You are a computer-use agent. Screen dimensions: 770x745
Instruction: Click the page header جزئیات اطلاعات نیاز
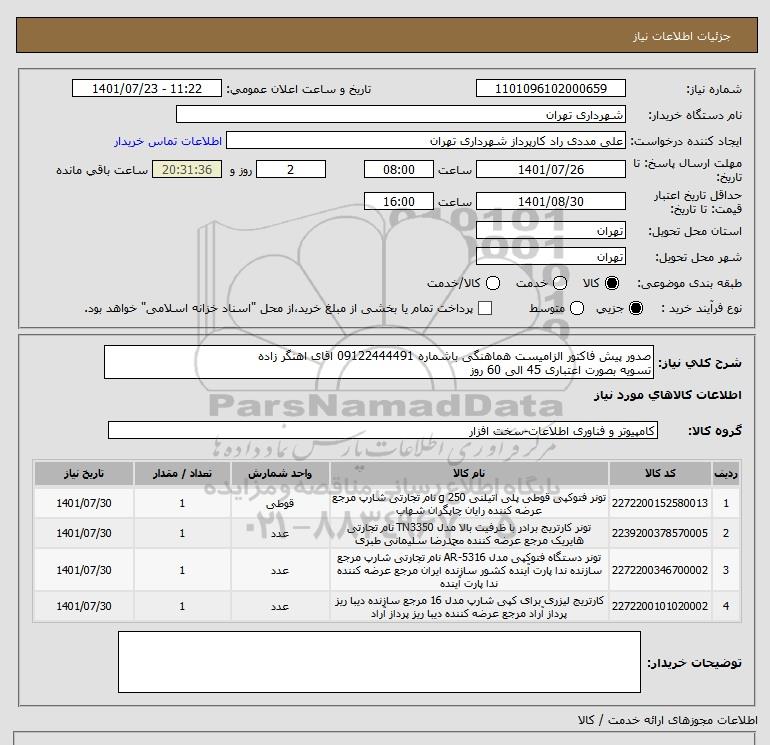[682, 37]
